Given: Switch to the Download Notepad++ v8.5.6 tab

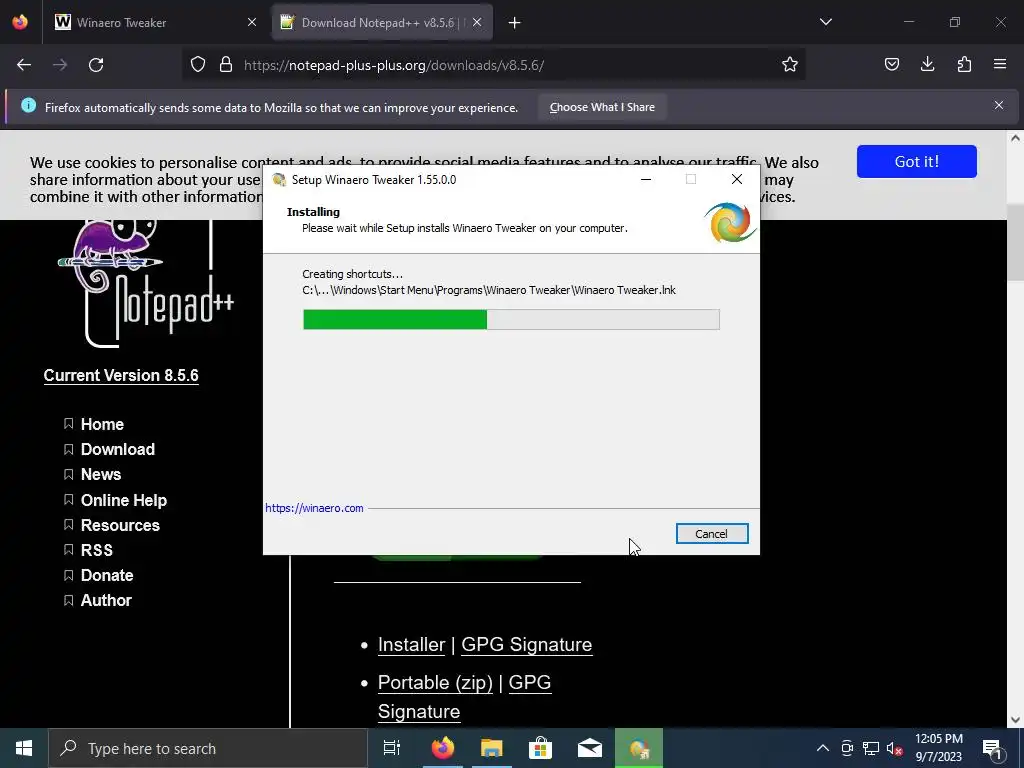Looking at the screenshot, I should click(382, 22).
